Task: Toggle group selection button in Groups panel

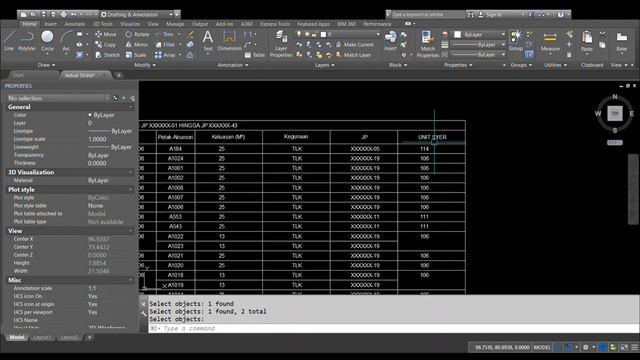Action: (x=529, y=54)
